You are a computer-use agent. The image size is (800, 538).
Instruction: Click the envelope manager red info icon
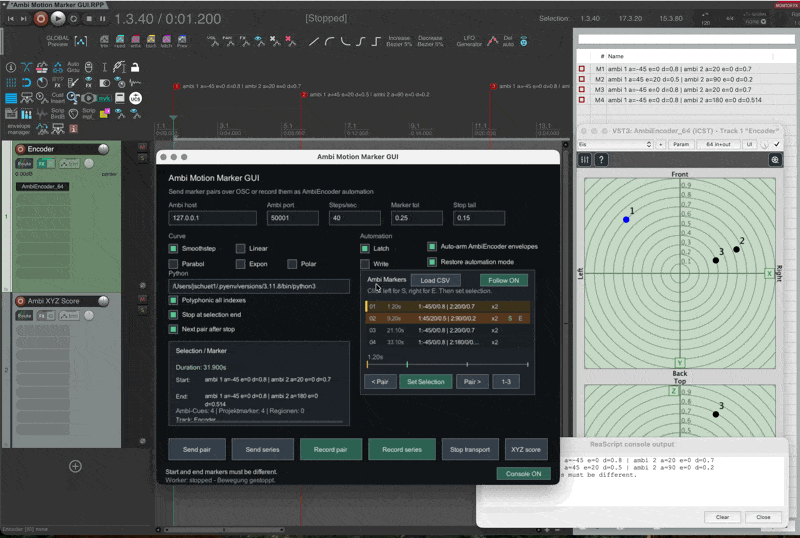point(73,129)
